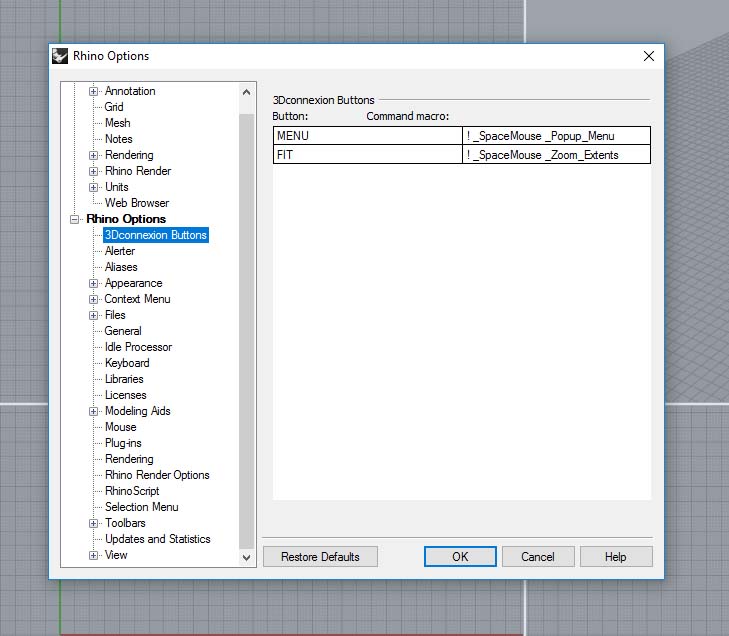Open Rhino Render Options page
This screenshot has height=636, width=729.
[157, 475]
